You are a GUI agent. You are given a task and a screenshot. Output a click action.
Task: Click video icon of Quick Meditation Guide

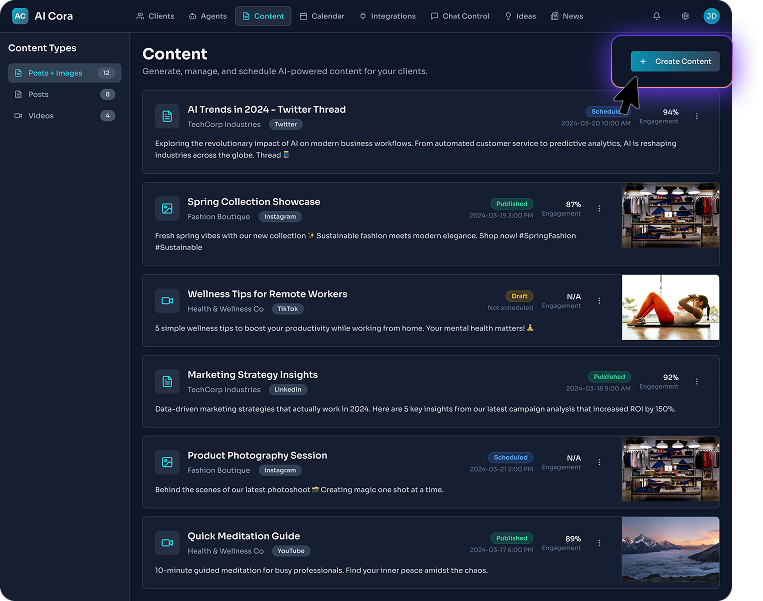point(167,542)
